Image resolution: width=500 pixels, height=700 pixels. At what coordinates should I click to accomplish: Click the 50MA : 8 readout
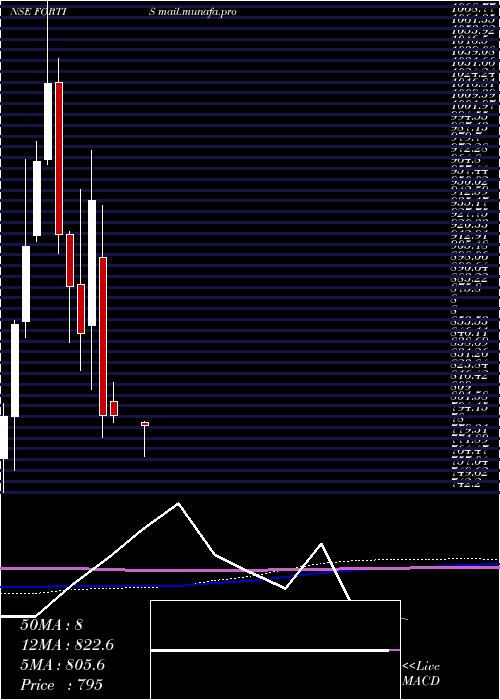(x=51, y=625)
